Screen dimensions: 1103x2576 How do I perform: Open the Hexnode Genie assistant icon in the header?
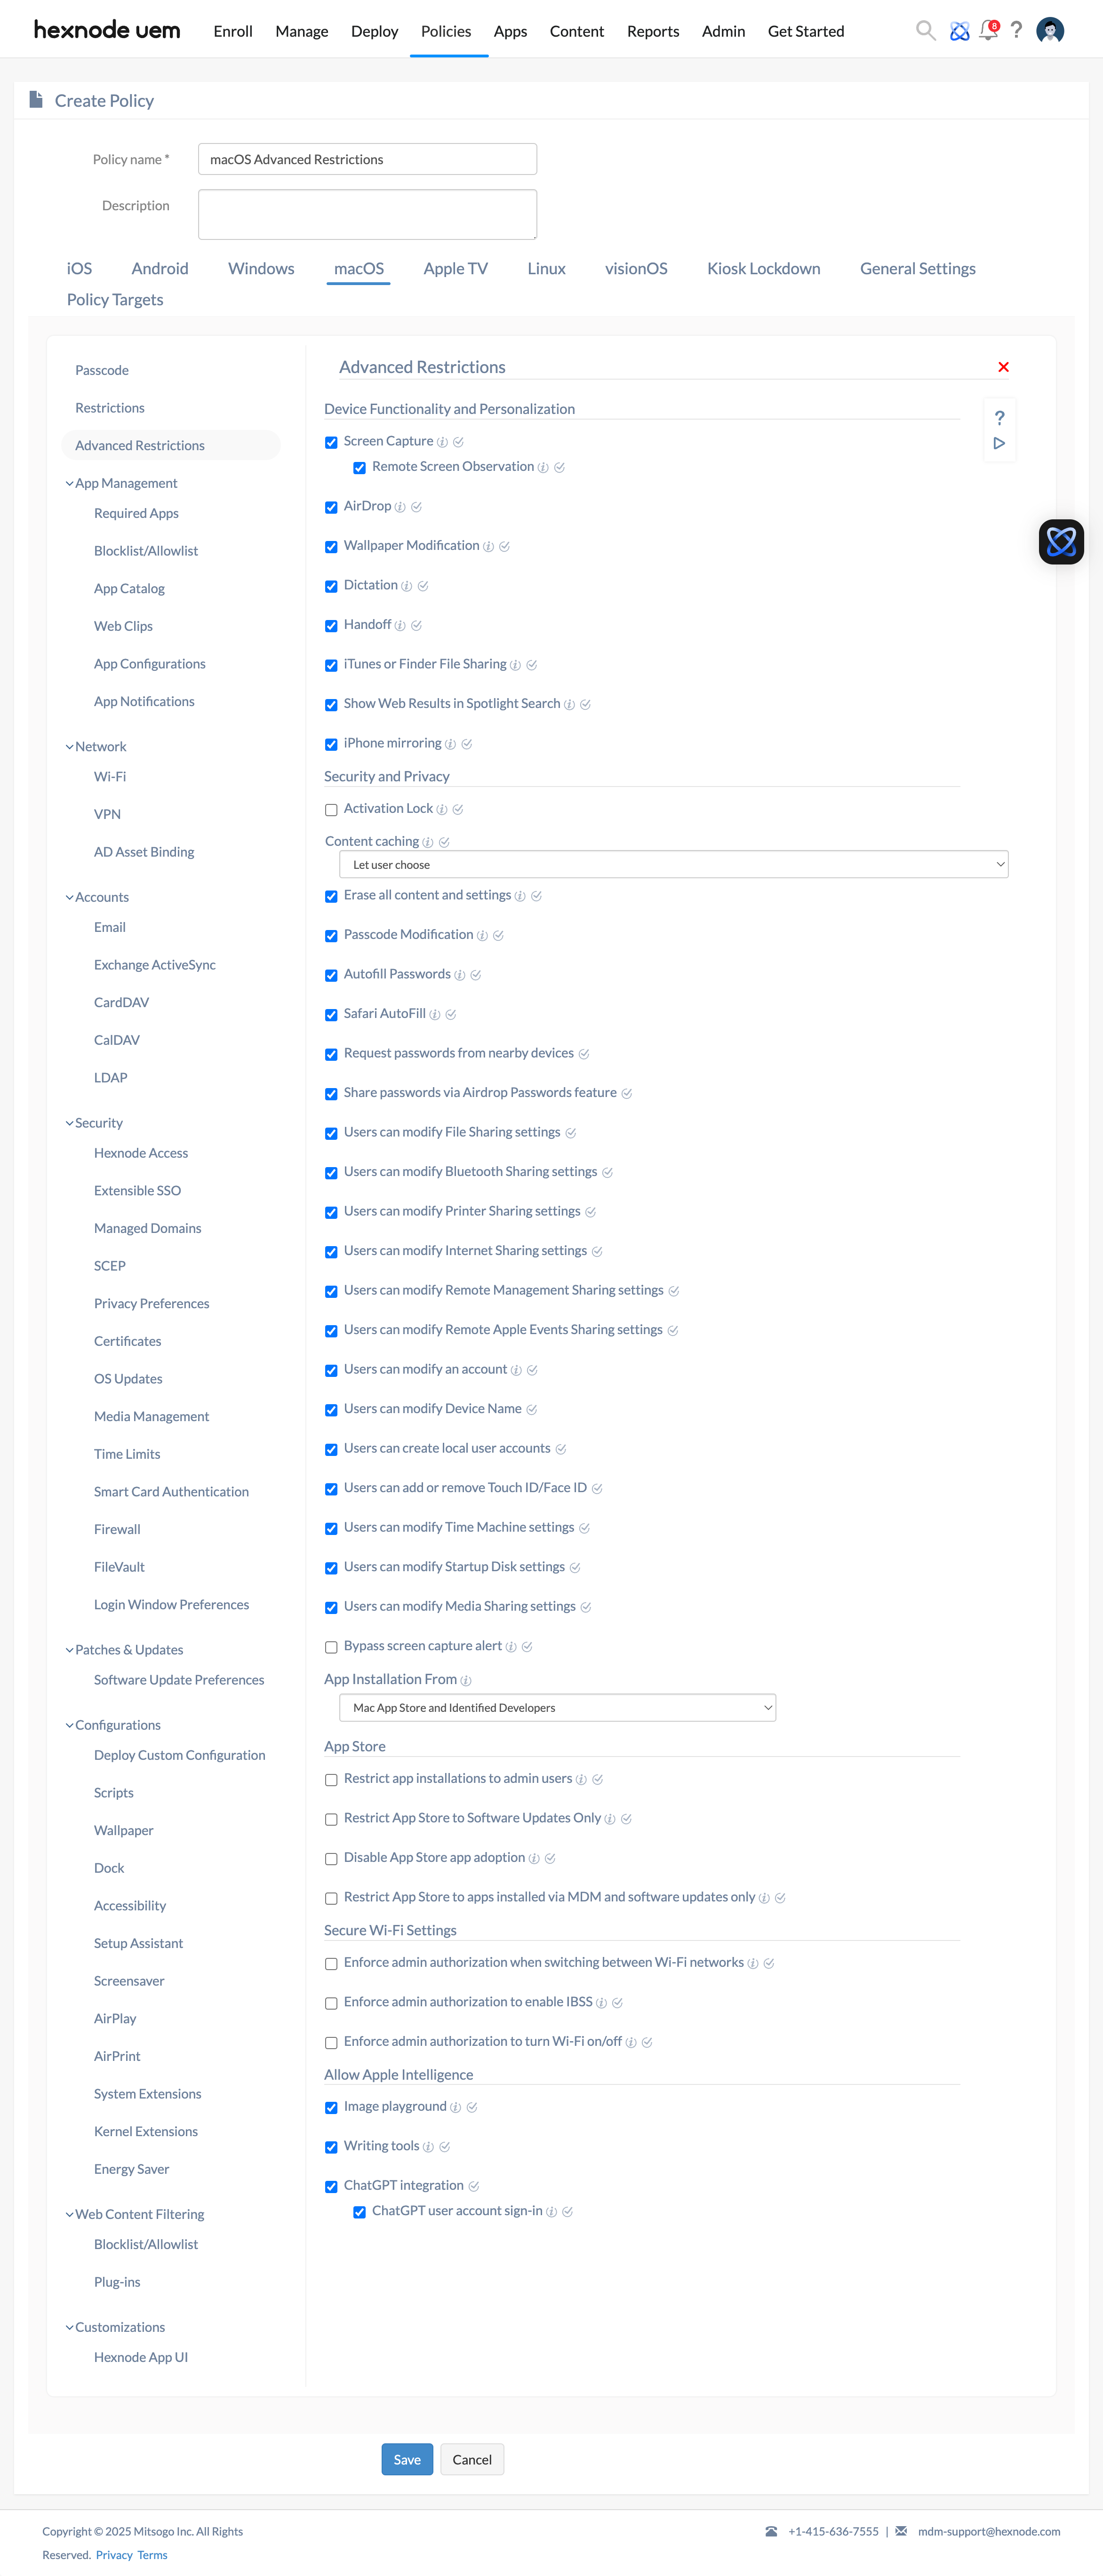point(959,31)
